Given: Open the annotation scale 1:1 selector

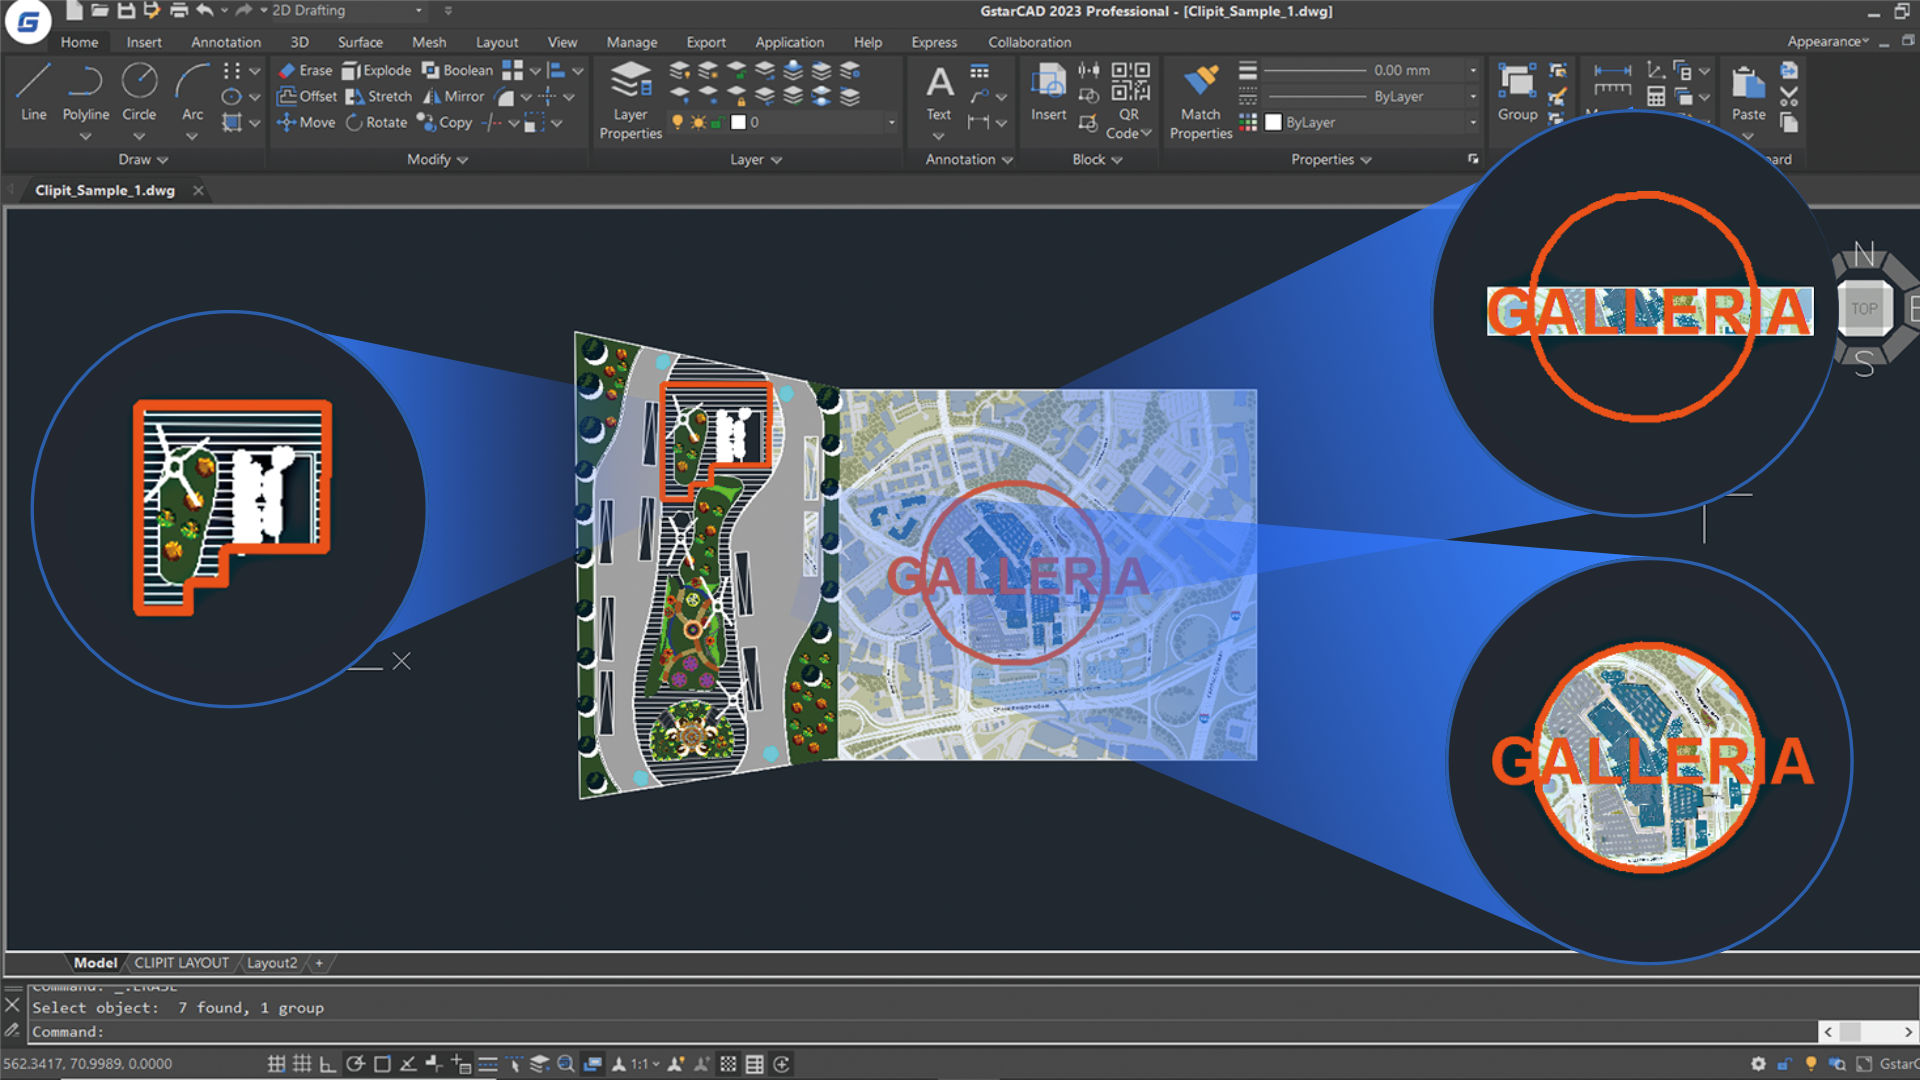Looking at the screenshot, I should (645, 1064).
